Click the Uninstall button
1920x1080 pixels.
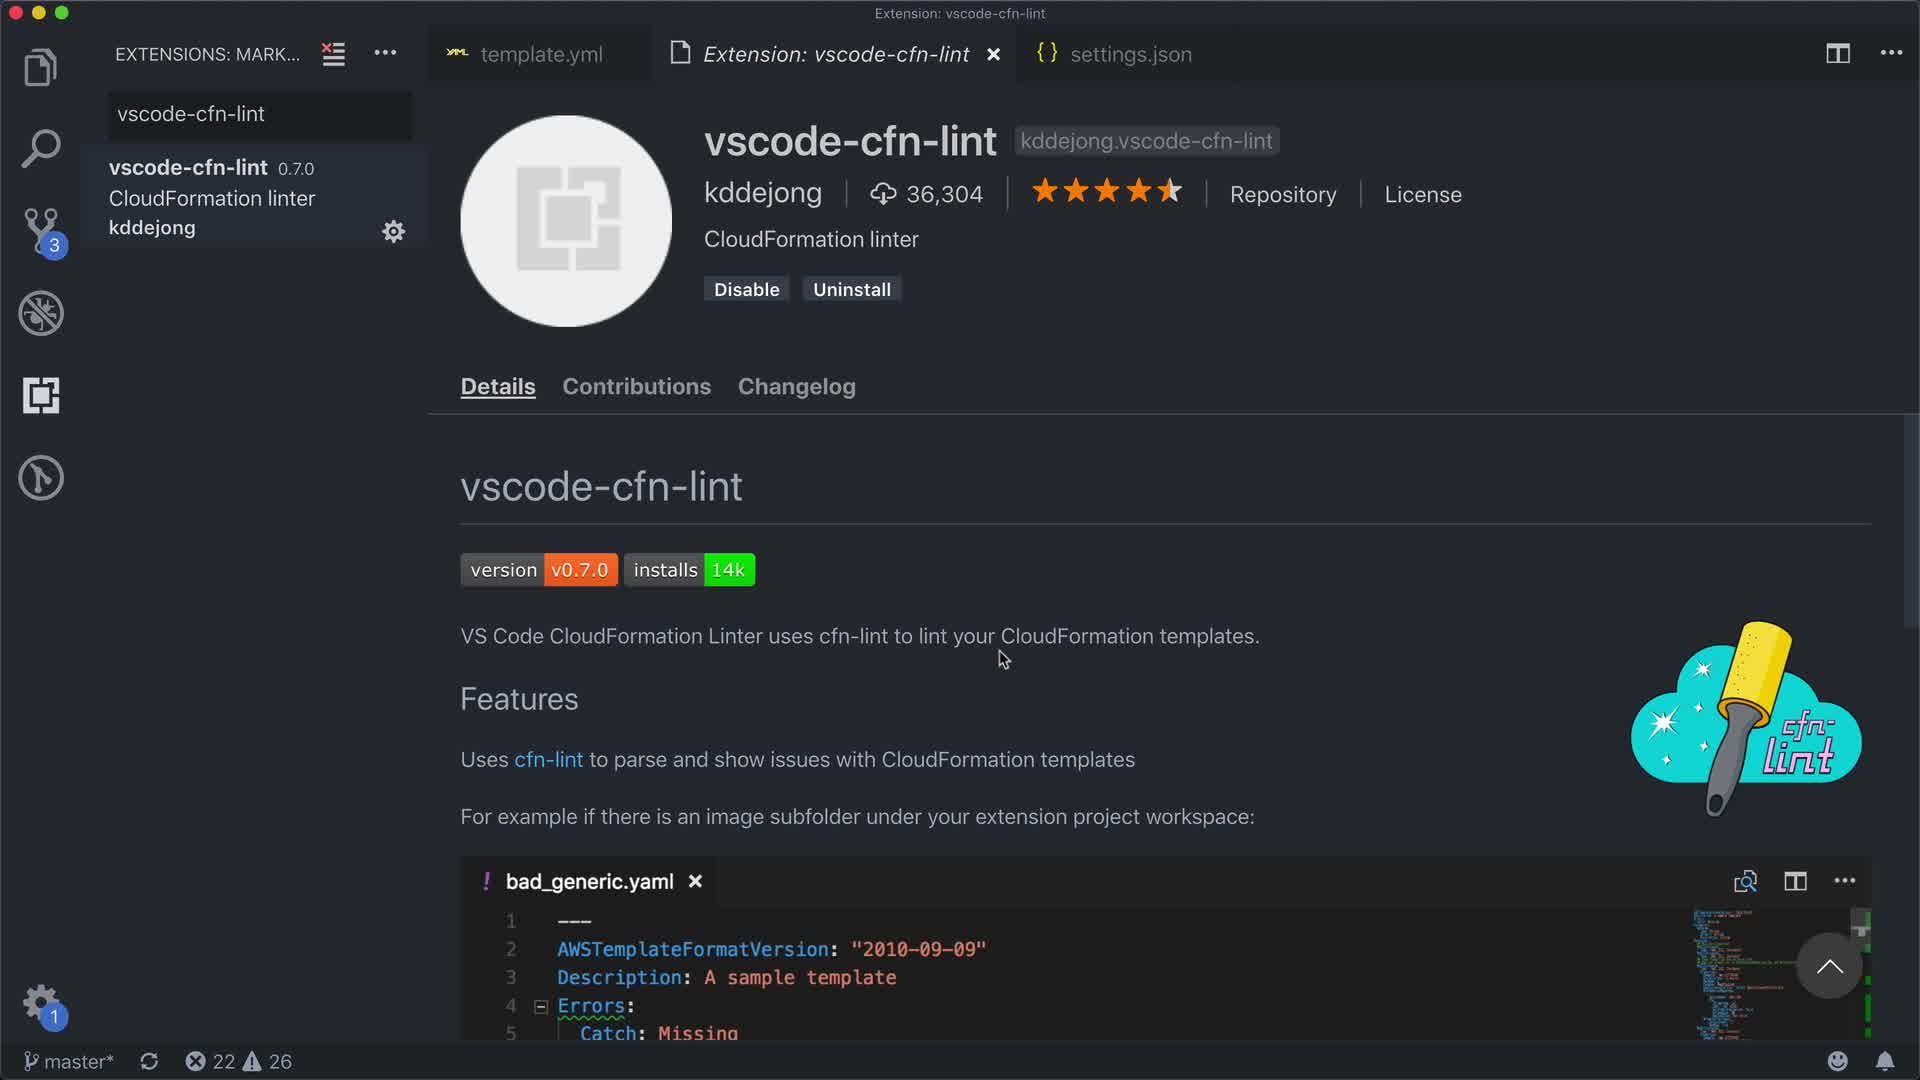coord(851,289)
